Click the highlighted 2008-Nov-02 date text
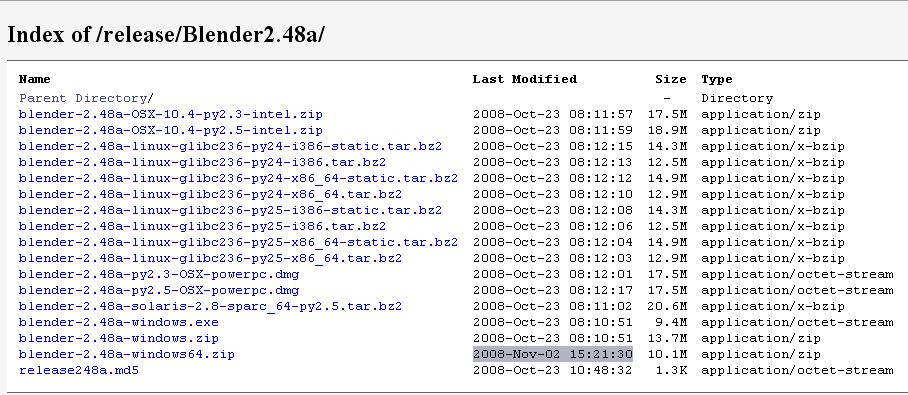908x395 pixels. (x=553, y=354)
